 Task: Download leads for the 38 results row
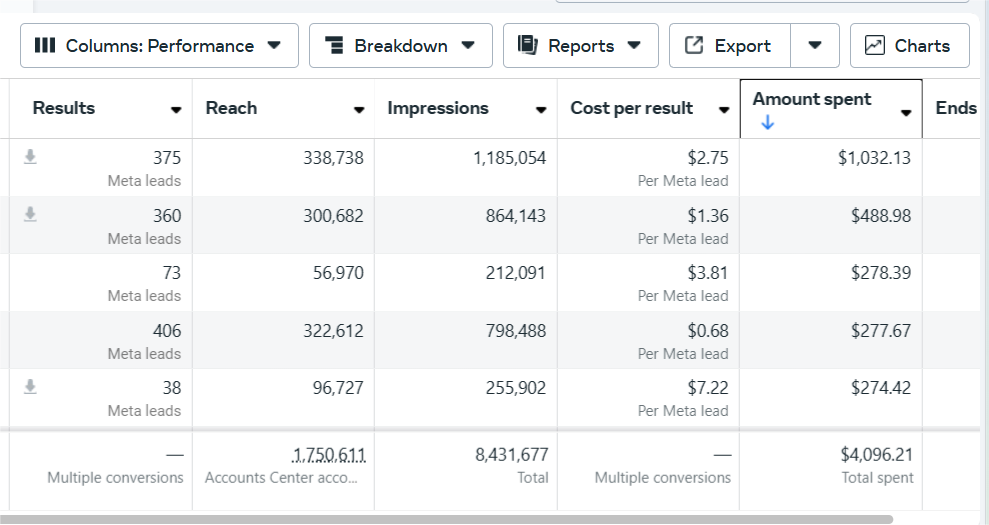click(31, 387)
